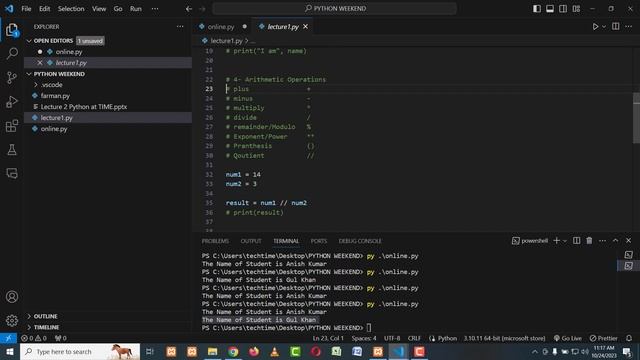Screen dimensions: 640x360
Task: Click the editor vertical scrollbar
Action: coord(636,118)
